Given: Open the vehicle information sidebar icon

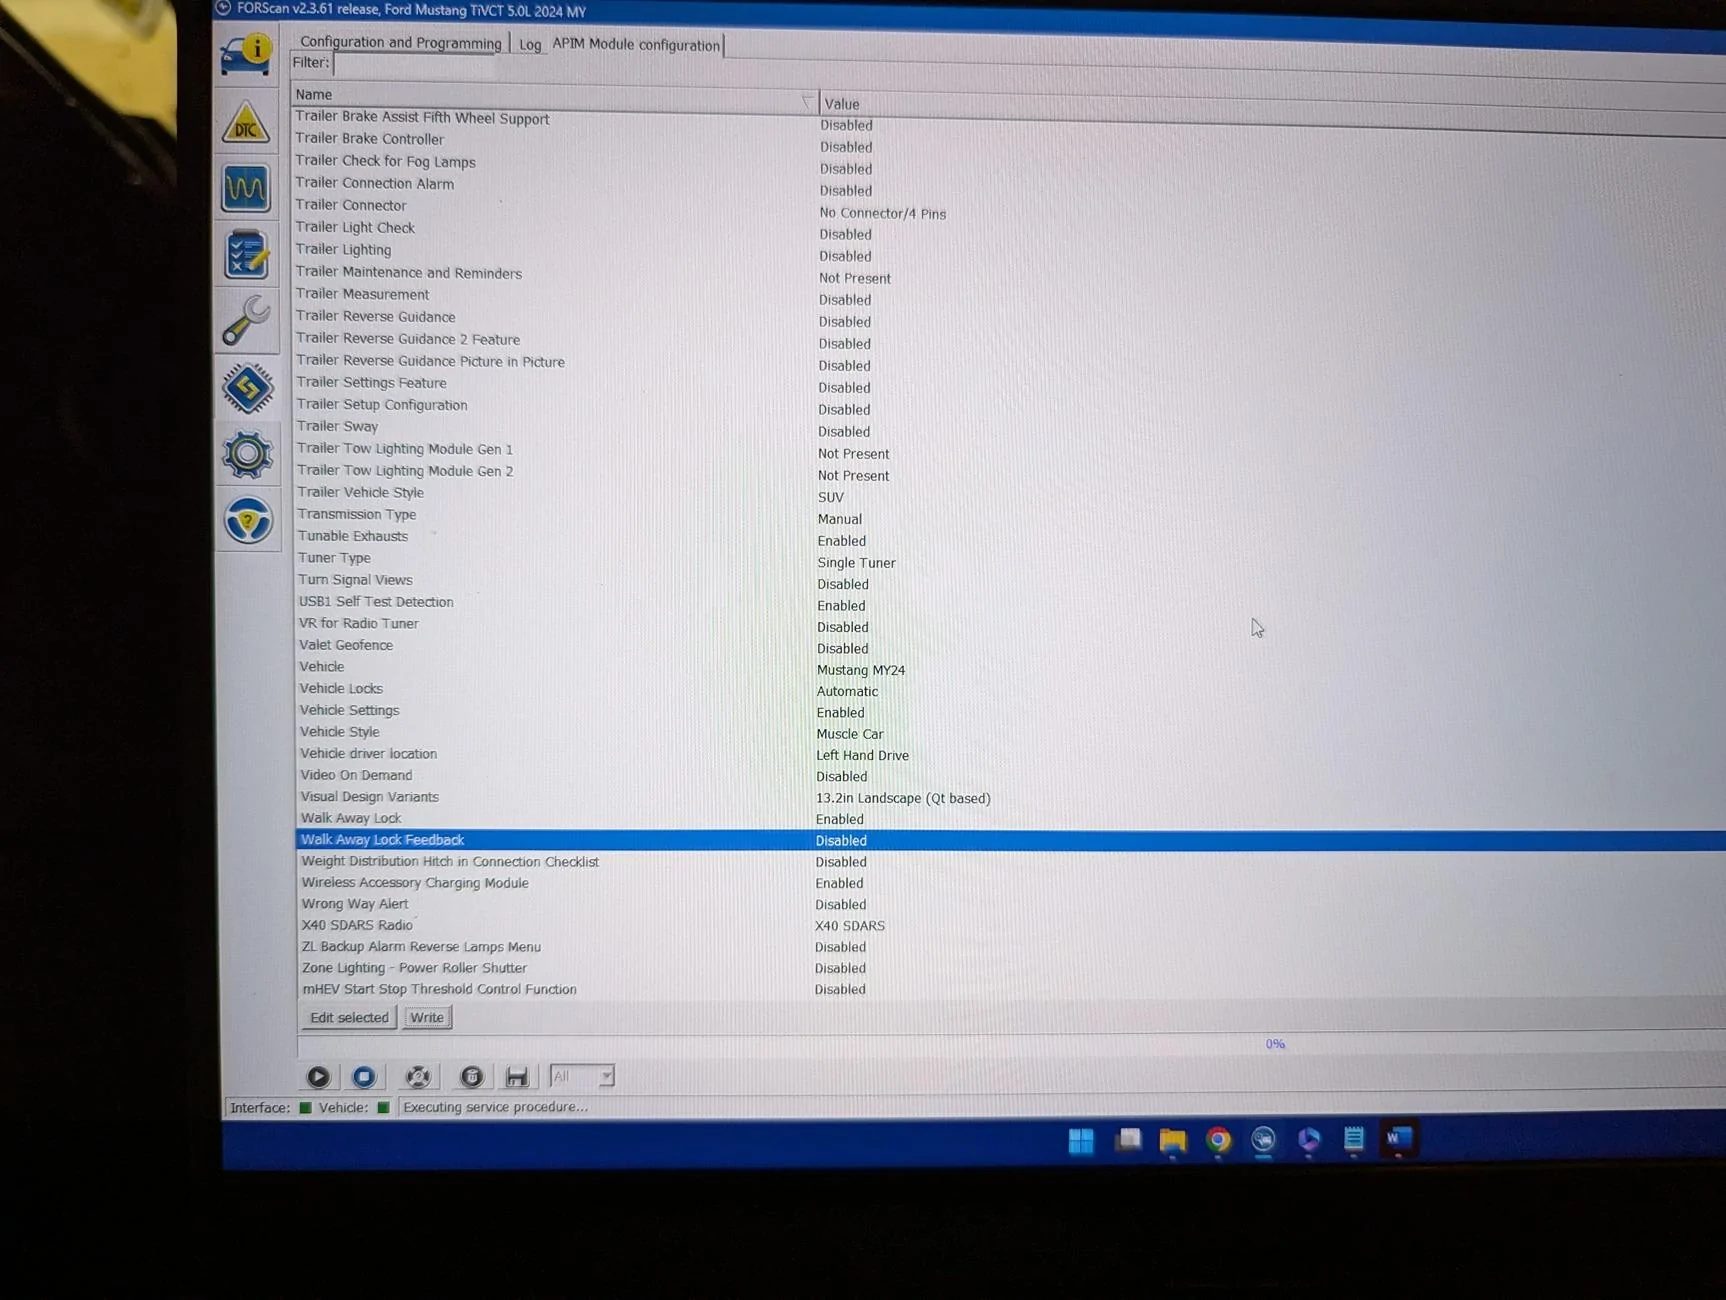Looking at the screenshot, I should coord(246,55).
